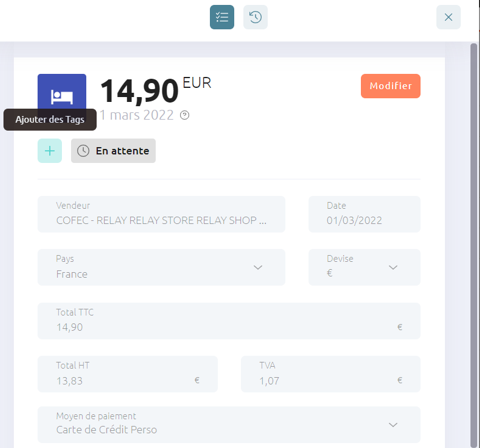Screen dimensions: 480x448
Task: Click the clock icon in En attente badge
Action: (83, 151)
